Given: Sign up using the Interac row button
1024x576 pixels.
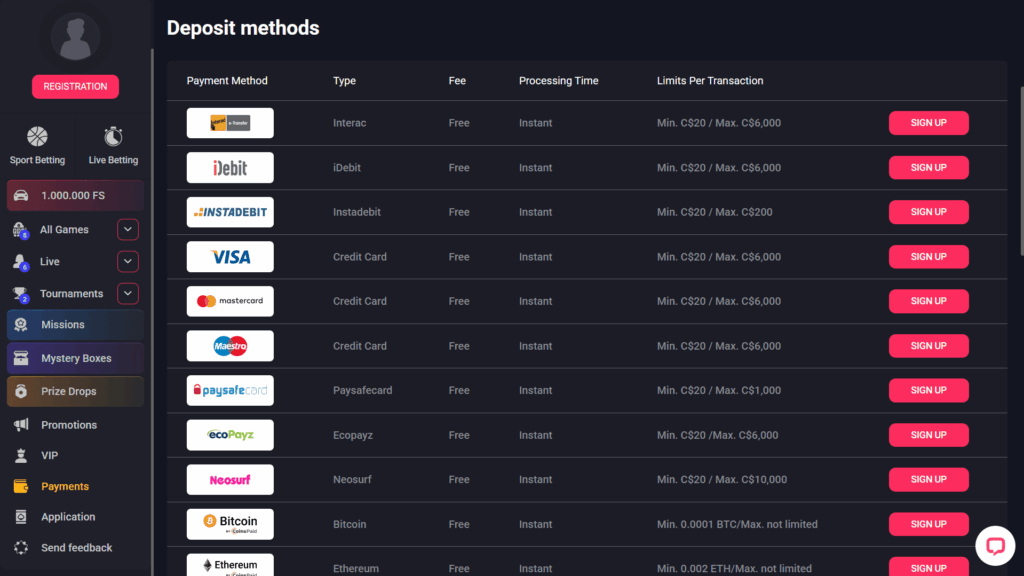Looking at the screenshot, I should (x=928, y=122).
